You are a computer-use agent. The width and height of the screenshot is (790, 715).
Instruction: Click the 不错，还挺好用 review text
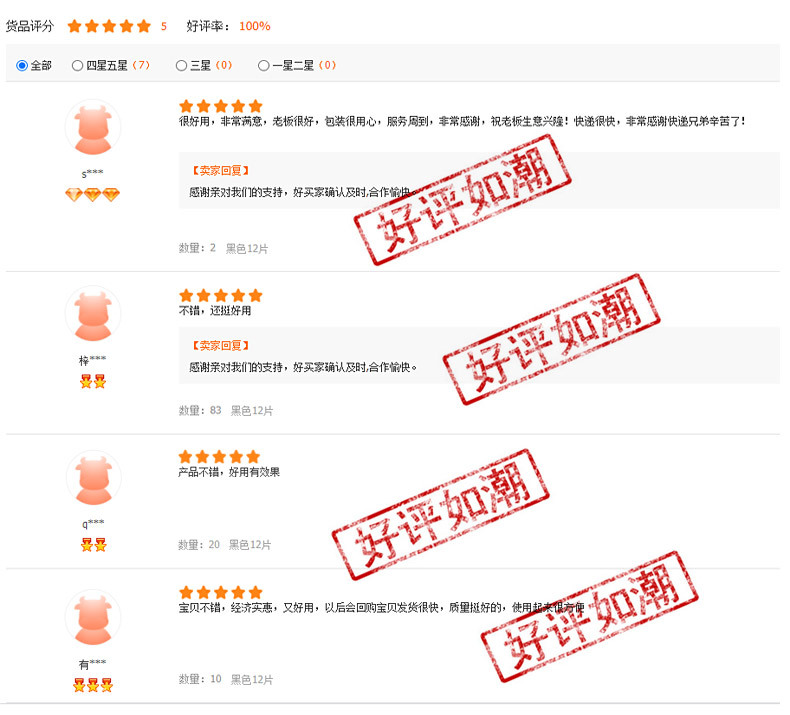click(x=215, y=311)
